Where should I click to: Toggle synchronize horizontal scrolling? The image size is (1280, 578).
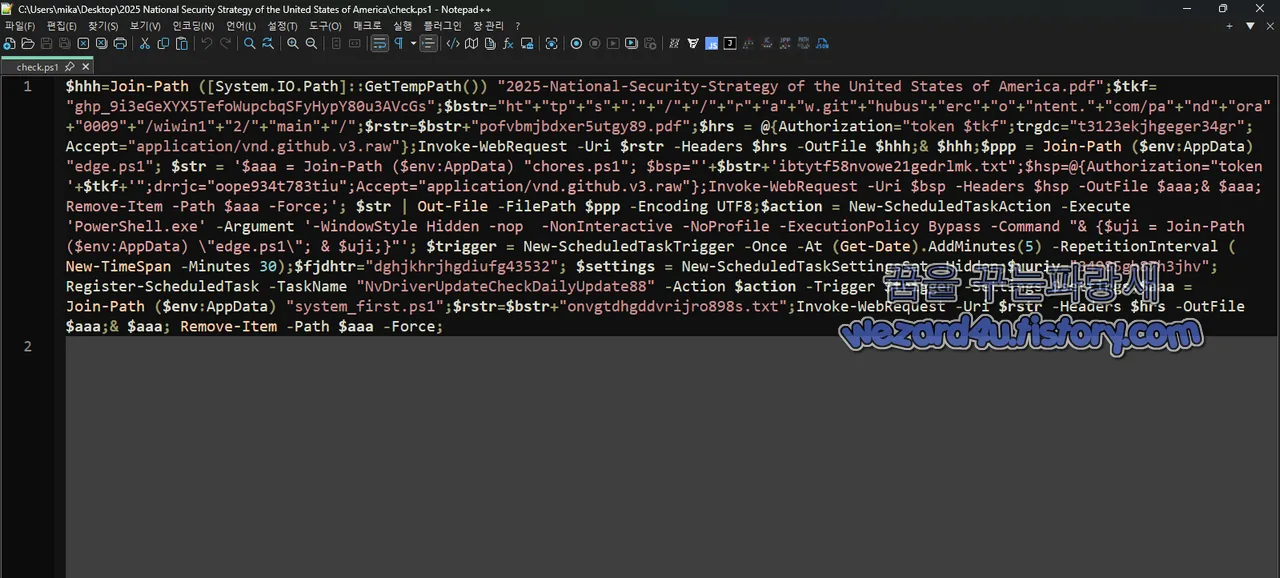click(355, 44)
